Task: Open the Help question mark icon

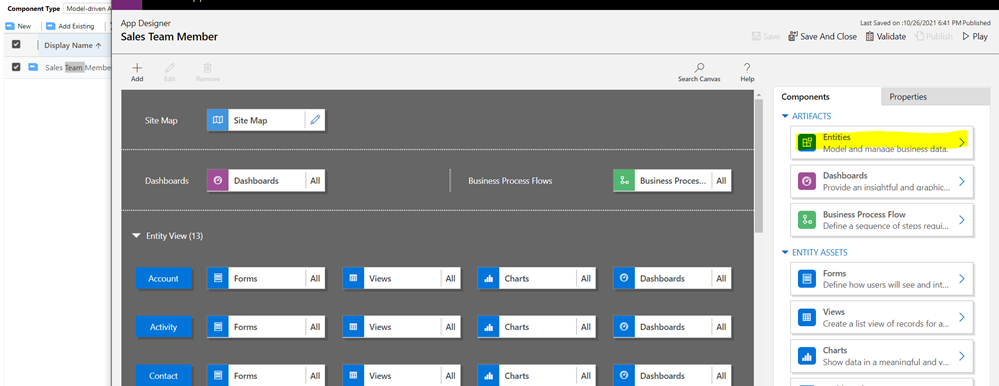Action: [x=747, y=68]
